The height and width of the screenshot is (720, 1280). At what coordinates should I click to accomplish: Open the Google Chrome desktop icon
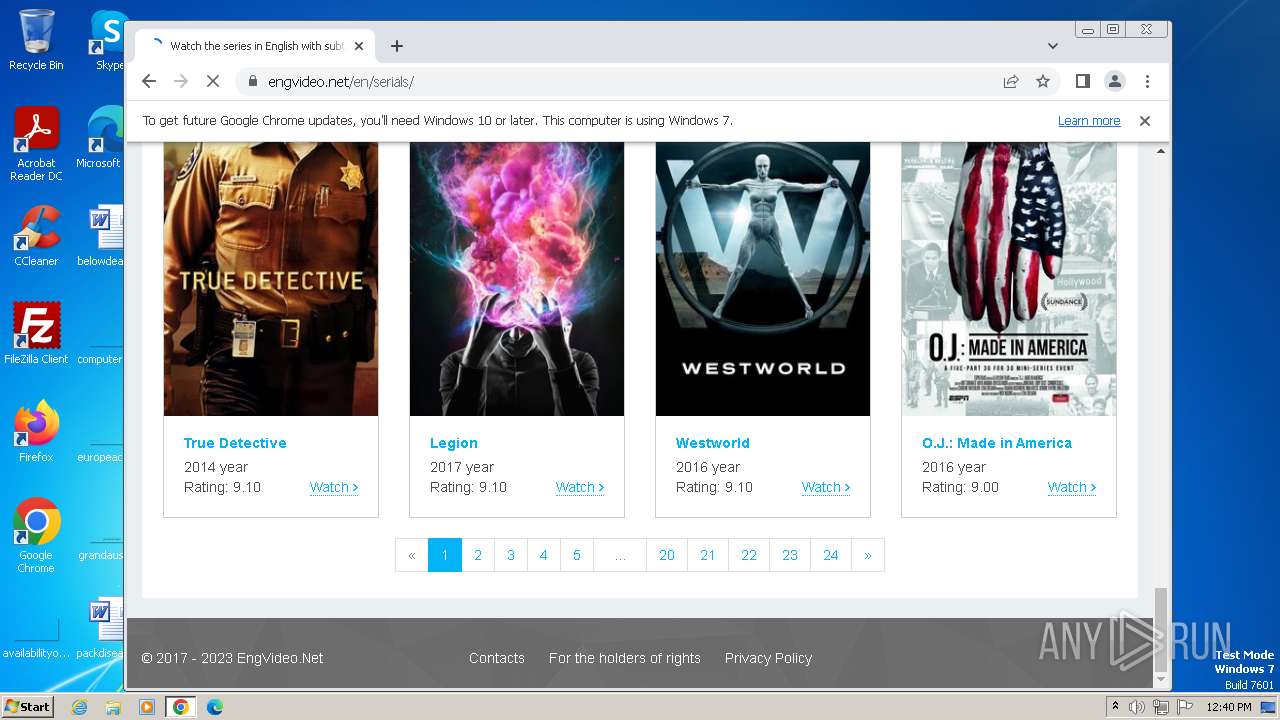pyautogui.click(x=36, y=536)
